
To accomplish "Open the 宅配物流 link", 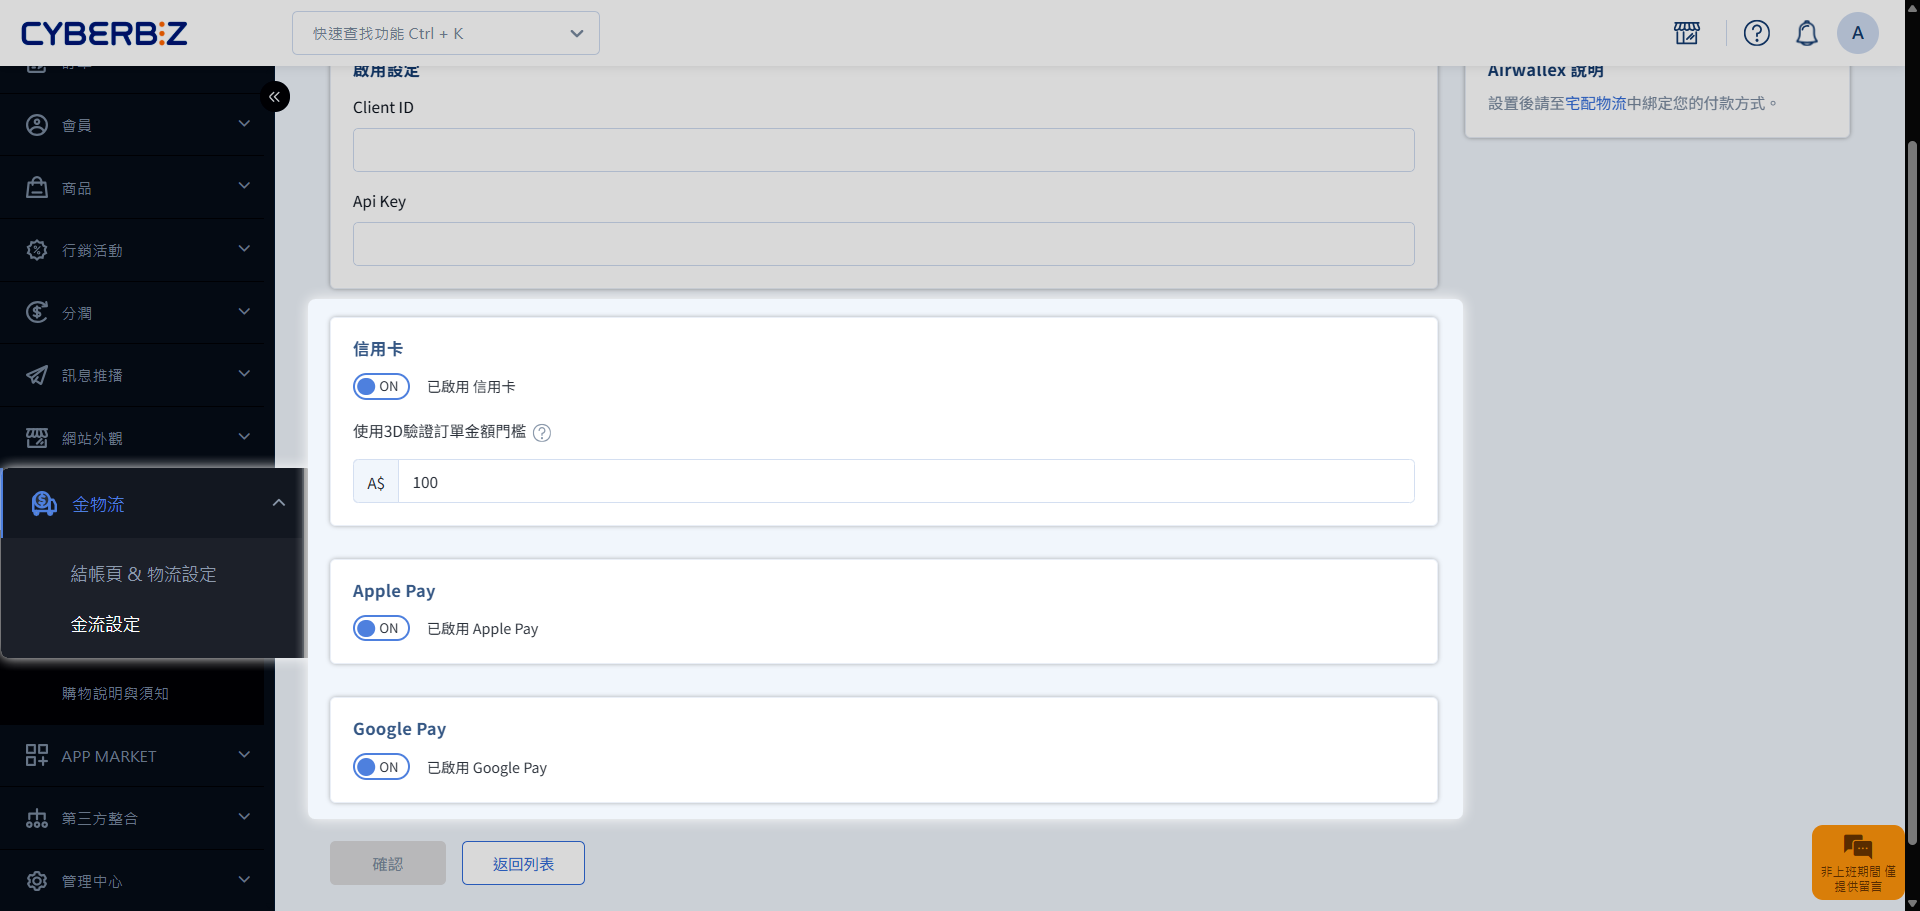I will click(1595, 104).
